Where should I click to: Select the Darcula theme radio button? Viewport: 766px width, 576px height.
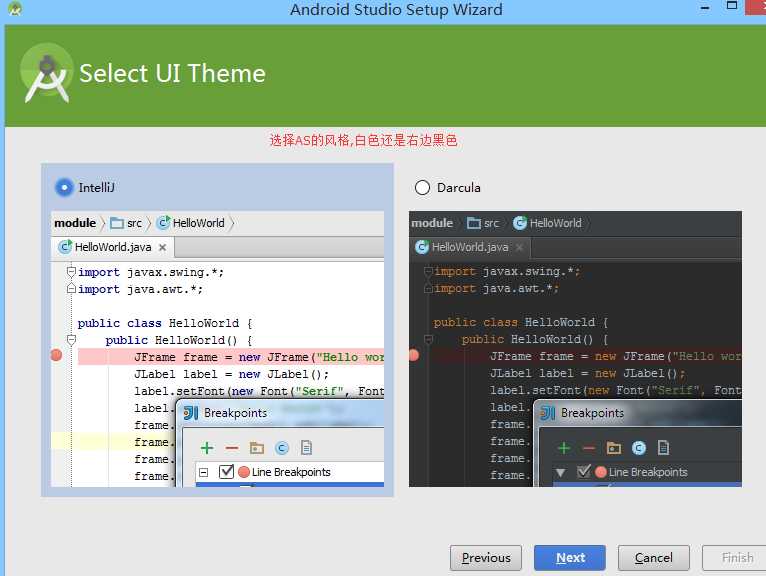click(x=422, y=188)
